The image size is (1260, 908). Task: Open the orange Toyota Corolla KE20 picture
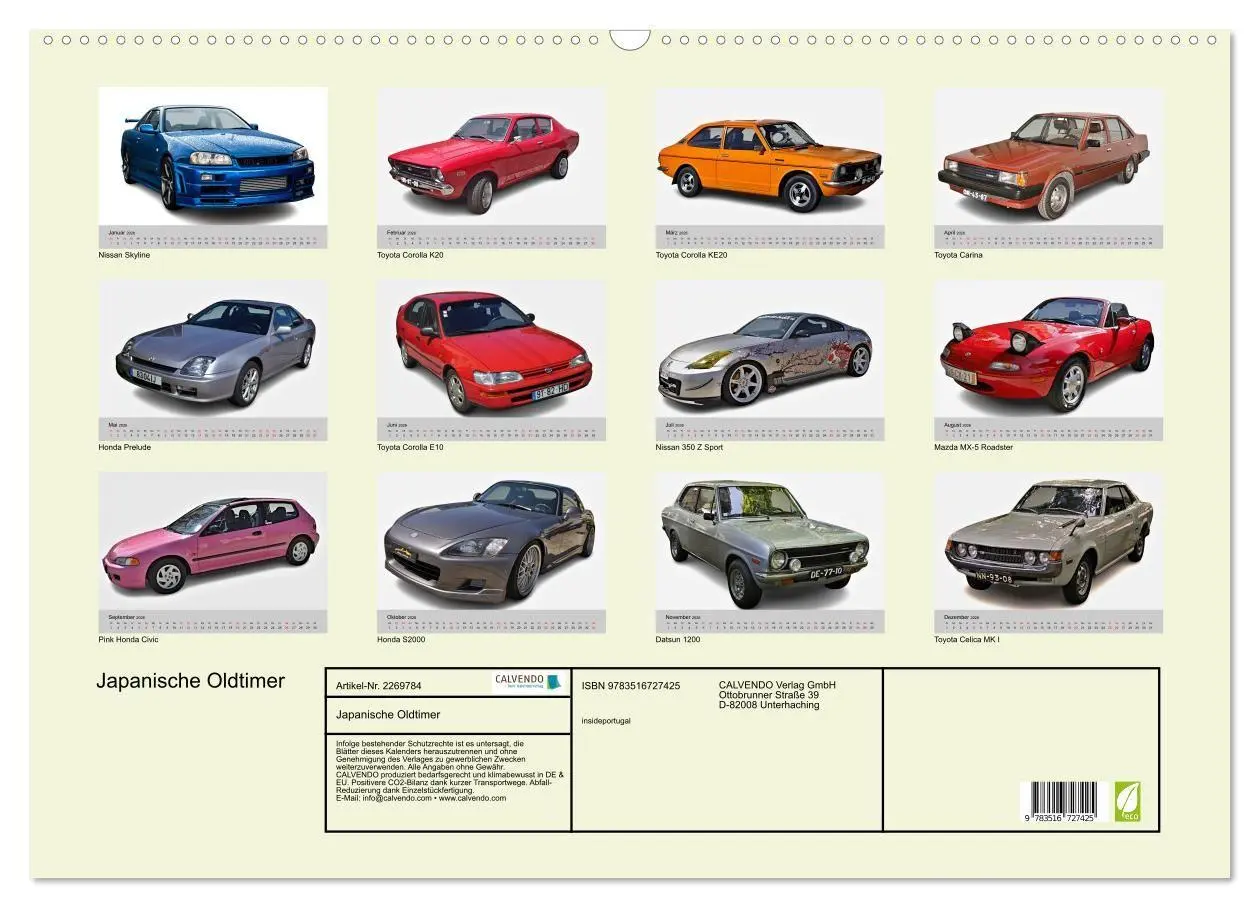(770, 156)
